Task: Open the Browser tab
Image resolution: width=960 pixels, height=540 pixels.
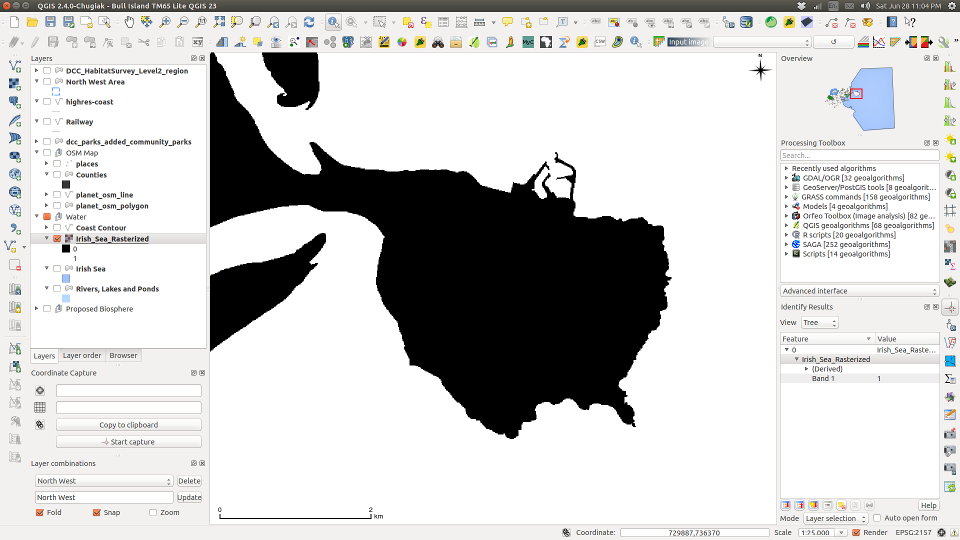Action: tap(123, 355)
